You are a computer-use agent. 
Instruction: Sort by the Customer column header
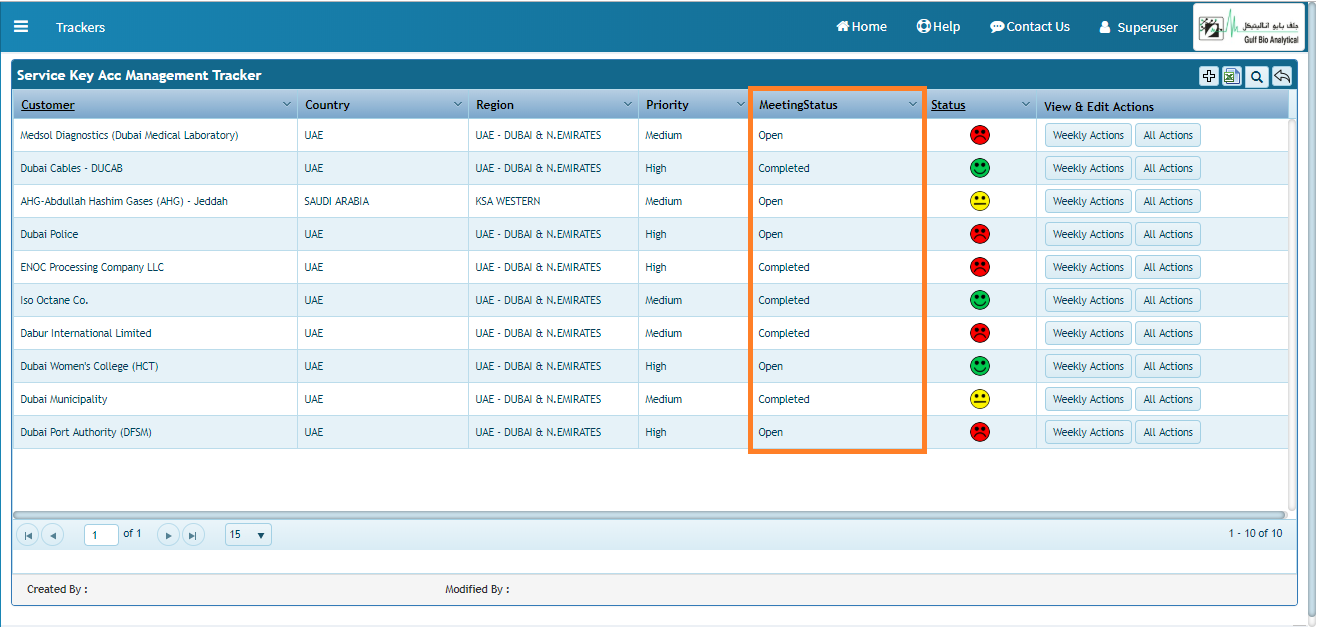point(48,105)
